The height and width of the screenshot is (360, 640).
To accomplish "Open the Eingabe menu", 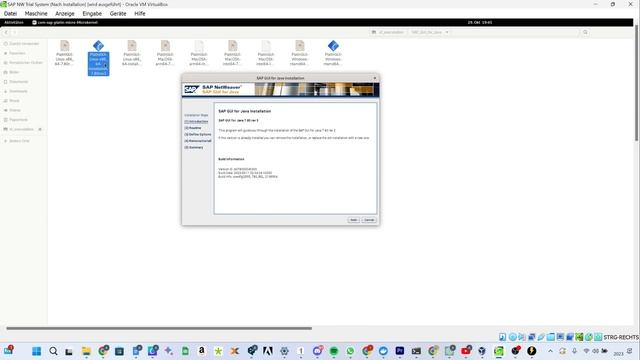I will [92, 13].
